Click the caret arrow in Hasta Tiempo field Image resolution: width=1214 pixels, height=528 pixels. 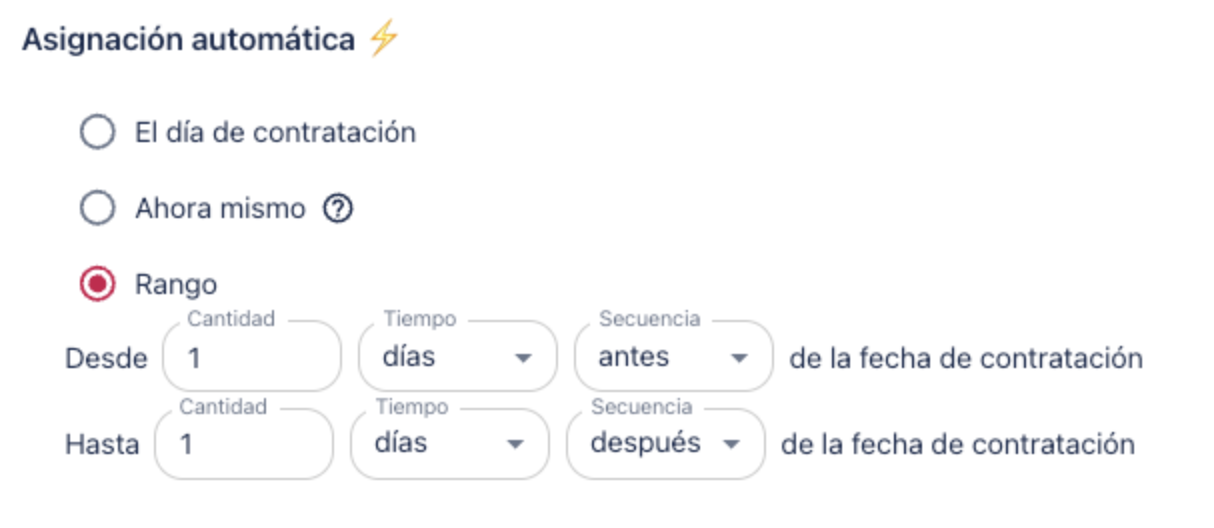pos(515,444)
